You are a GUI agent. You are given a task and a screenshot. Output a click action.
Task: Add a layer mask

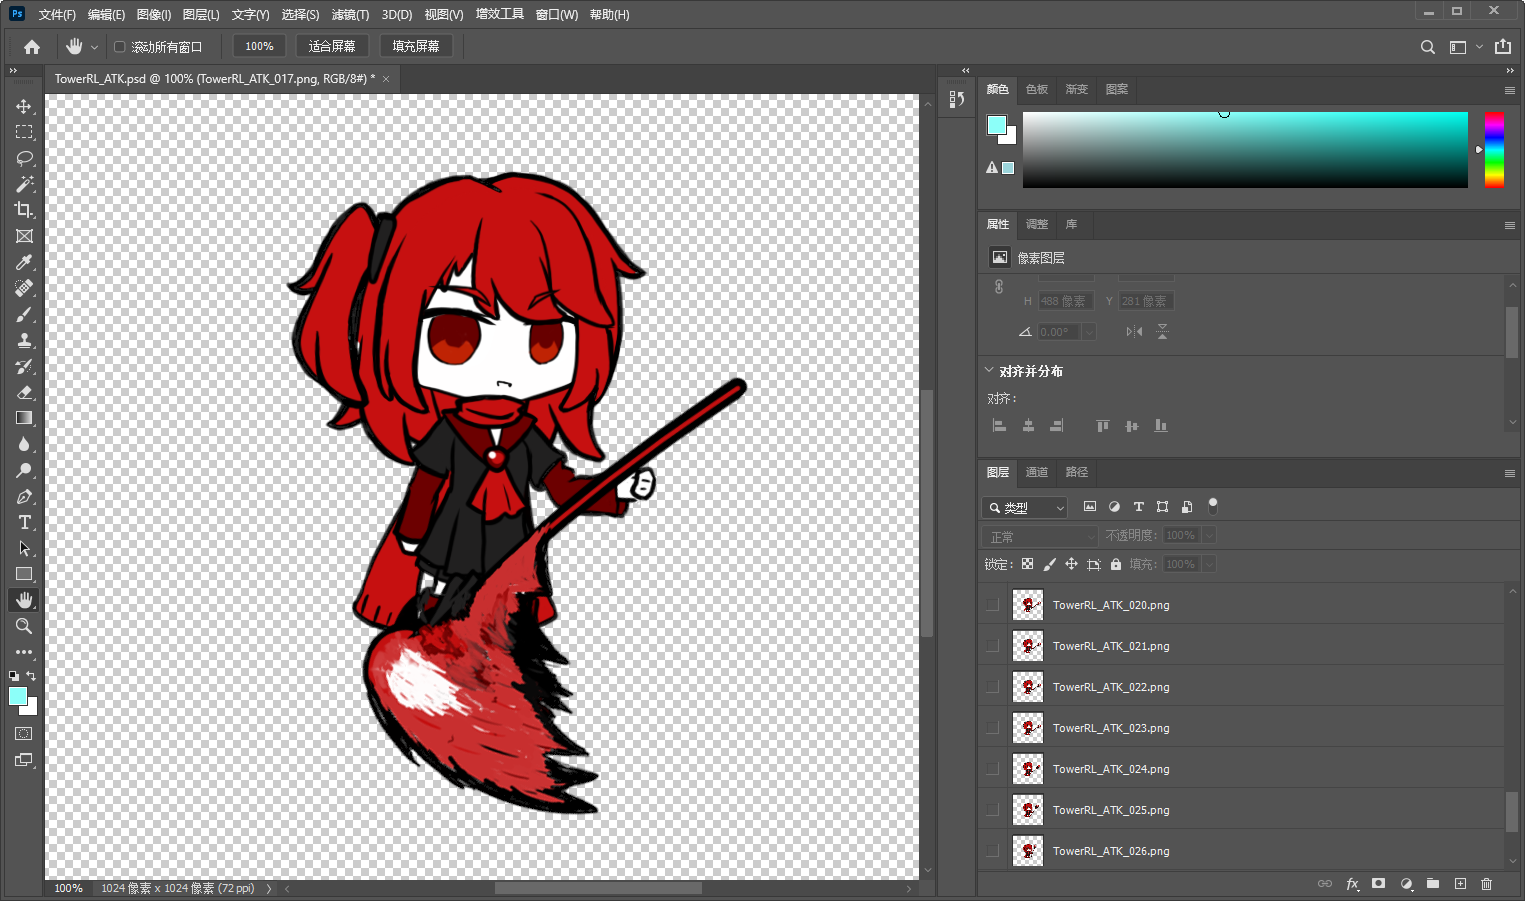click(1379, 884)
